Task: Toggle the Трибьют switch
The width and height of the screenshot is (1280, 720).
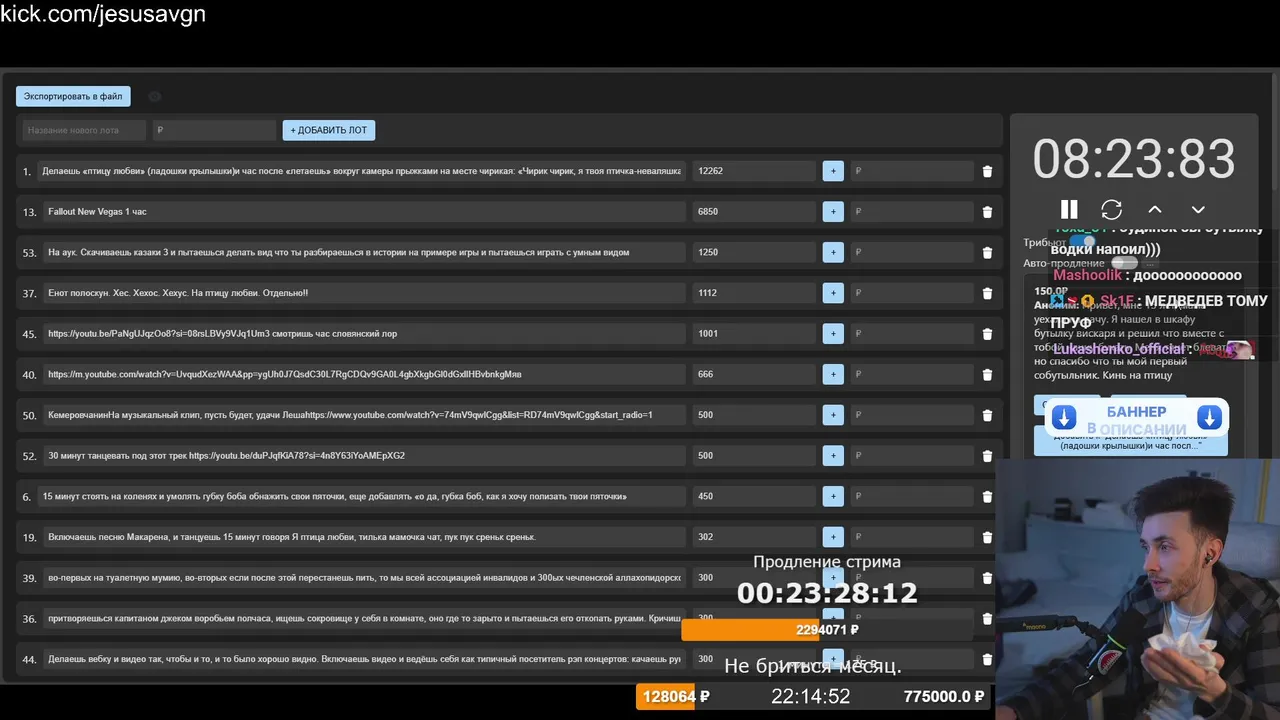Action: click(x=1083, y=242)
